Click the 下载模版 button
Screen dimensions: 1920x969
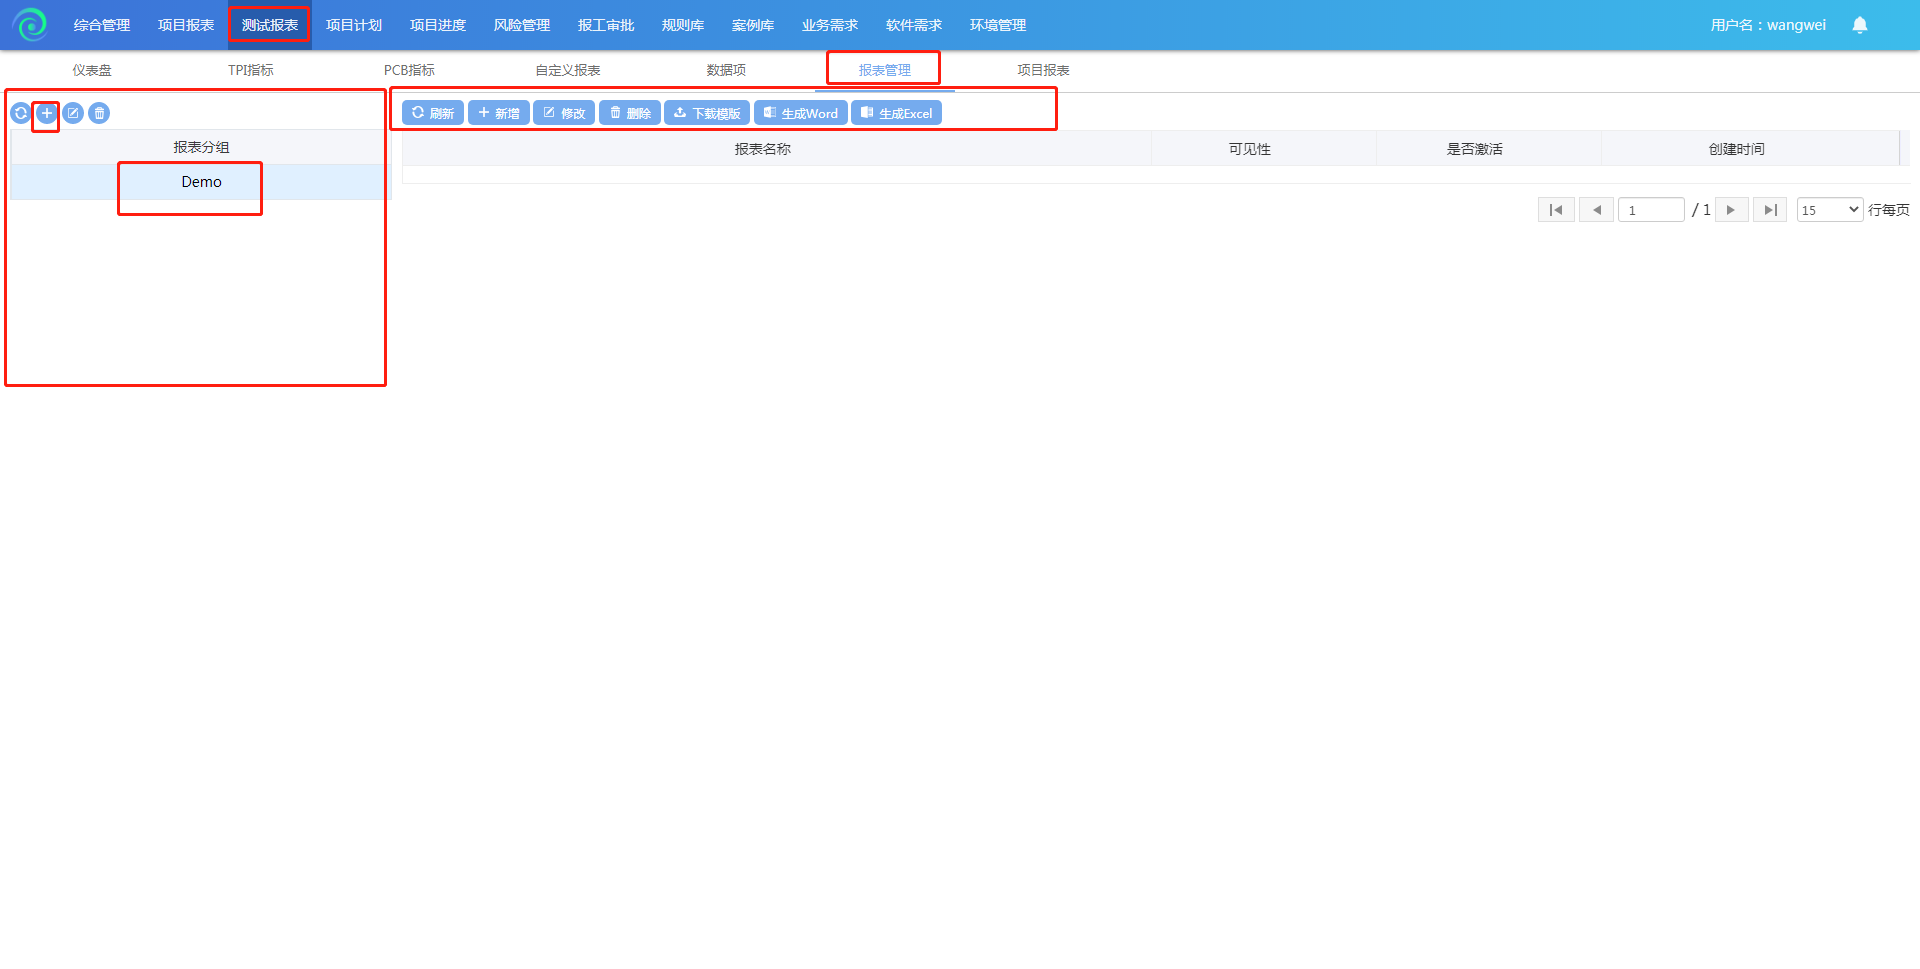pyautogui.click(x=706, y=113)
